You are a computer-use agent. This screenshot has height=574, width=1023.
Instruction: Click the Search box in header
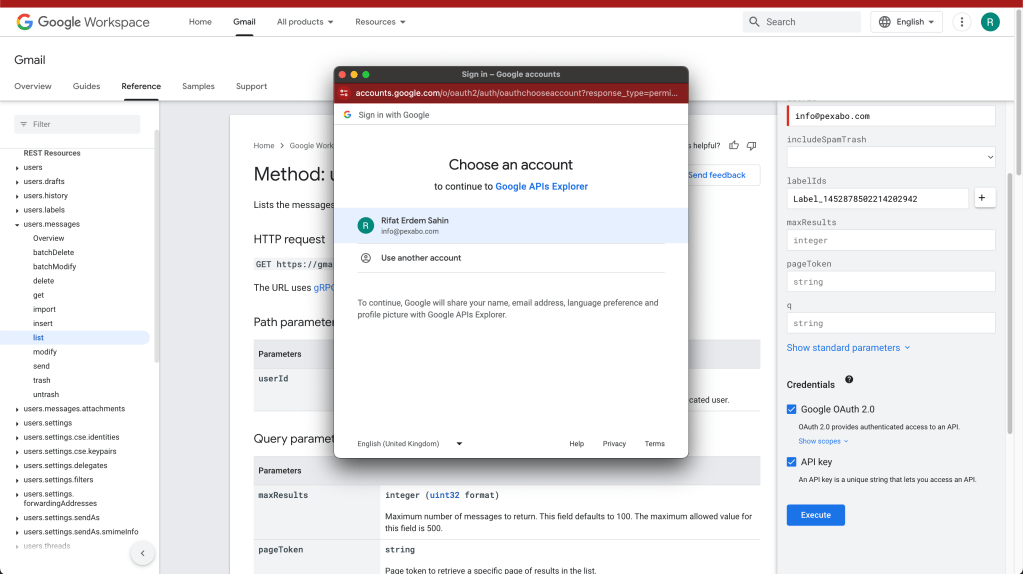click(x=802, y=22)
